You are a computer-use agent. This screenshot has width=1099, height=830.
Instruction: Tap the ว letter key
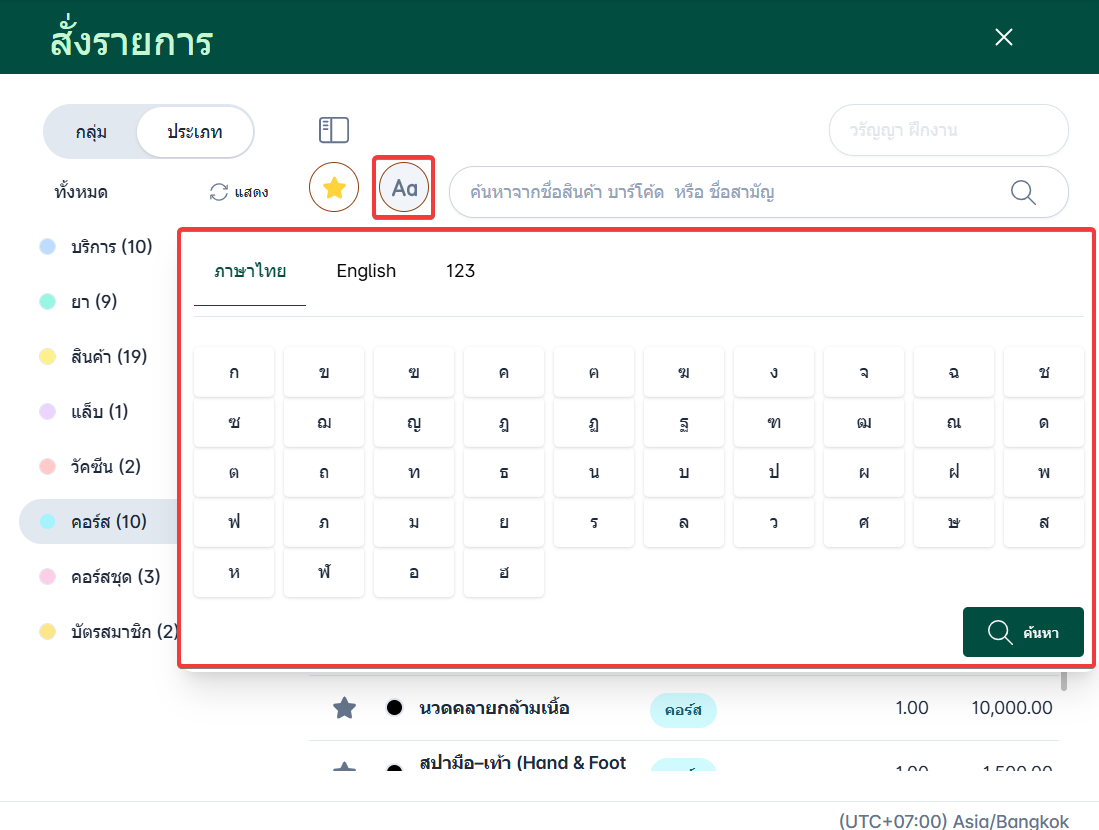774,522
